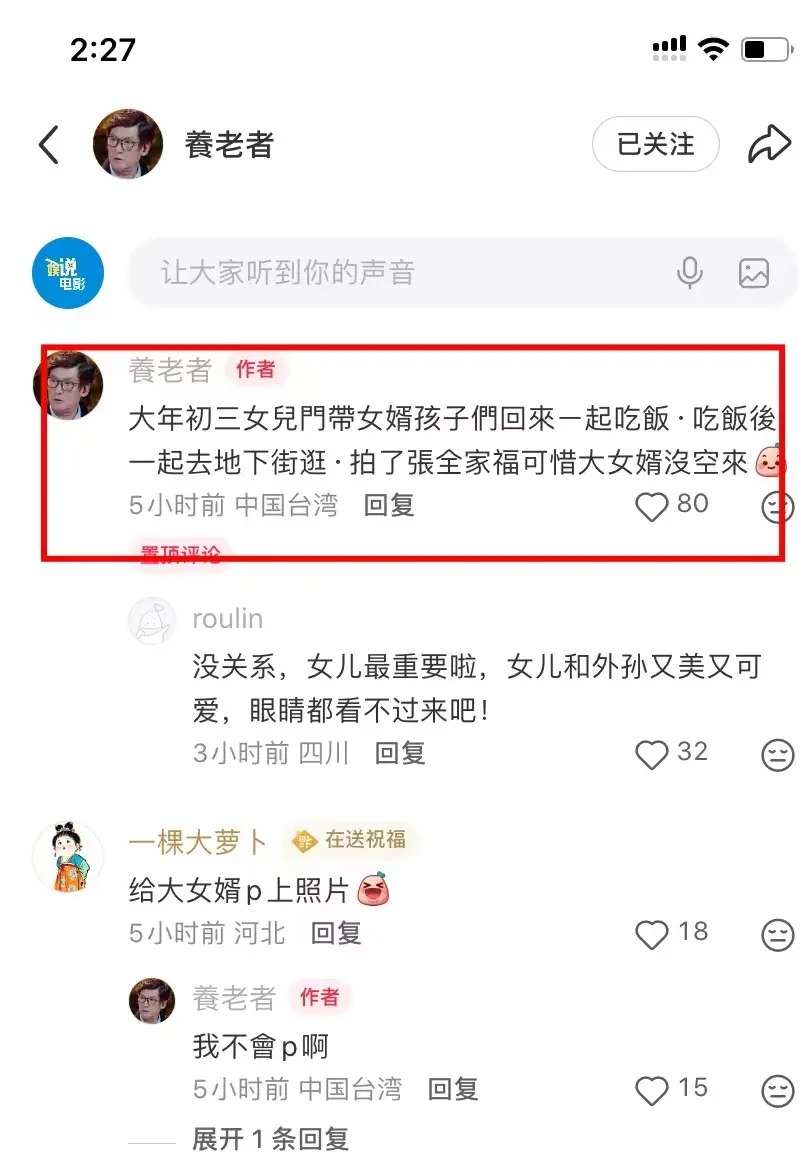Like the pinned comment with 80 likes

tap(652, 506)
